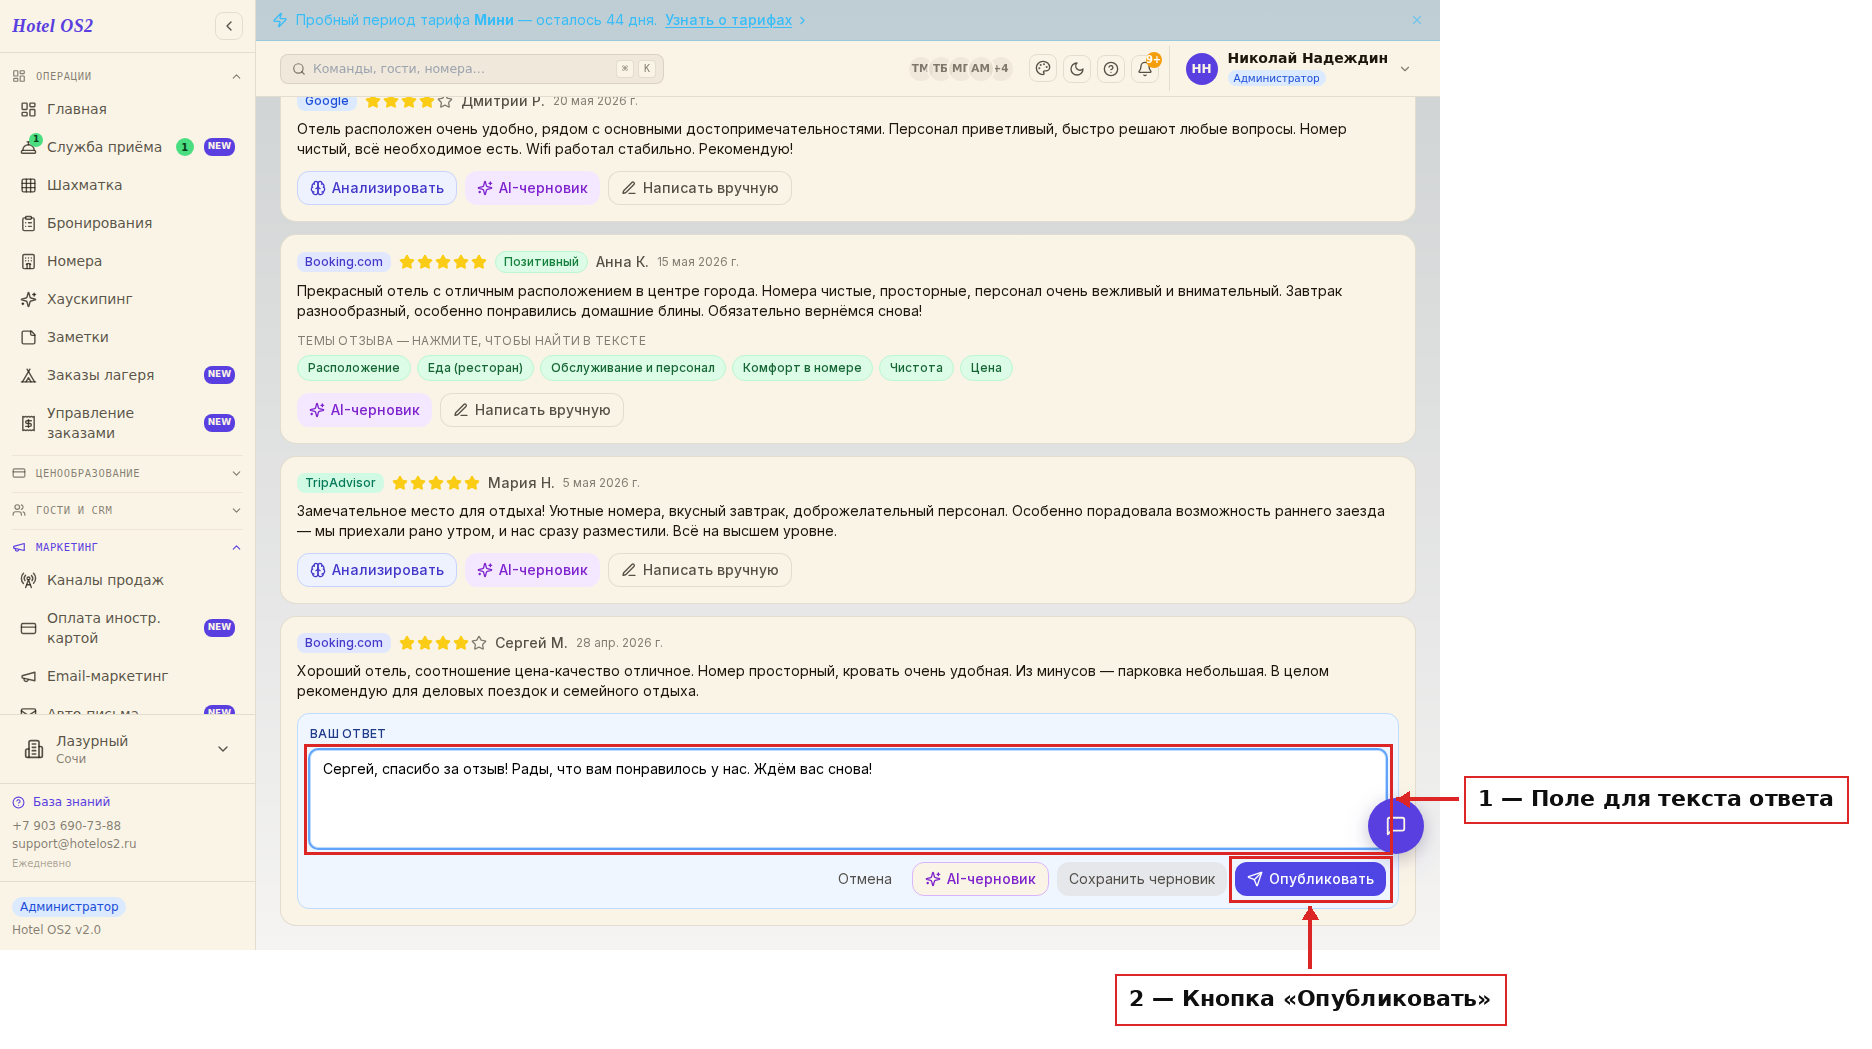This screenshot has height=1049, width=1872.
Task: Open the floating chat bubble button
Action: click(1396, 826)
